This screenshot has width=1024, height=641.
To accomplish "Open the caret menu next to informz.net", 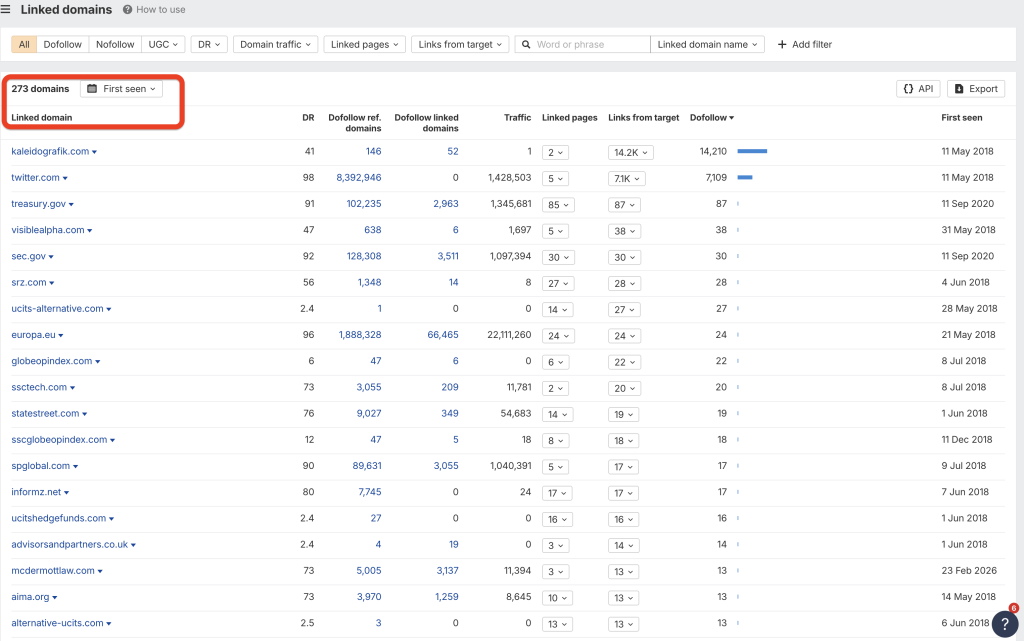I will coord(67,493).
